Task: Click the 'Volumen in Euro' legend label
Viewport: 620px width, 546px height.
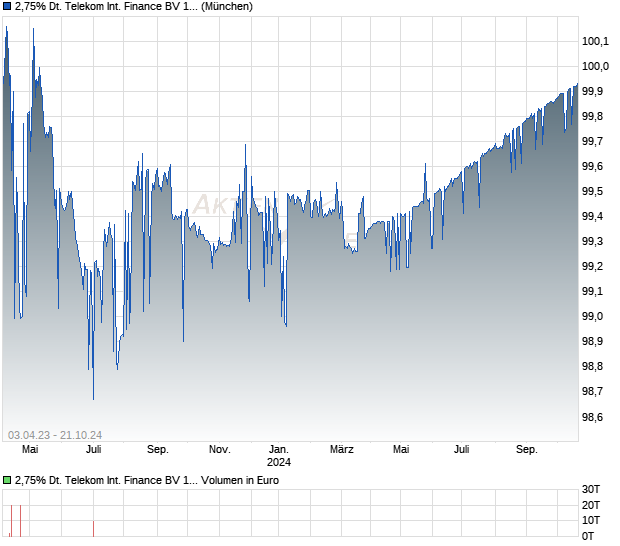Action: pos(240,480)
